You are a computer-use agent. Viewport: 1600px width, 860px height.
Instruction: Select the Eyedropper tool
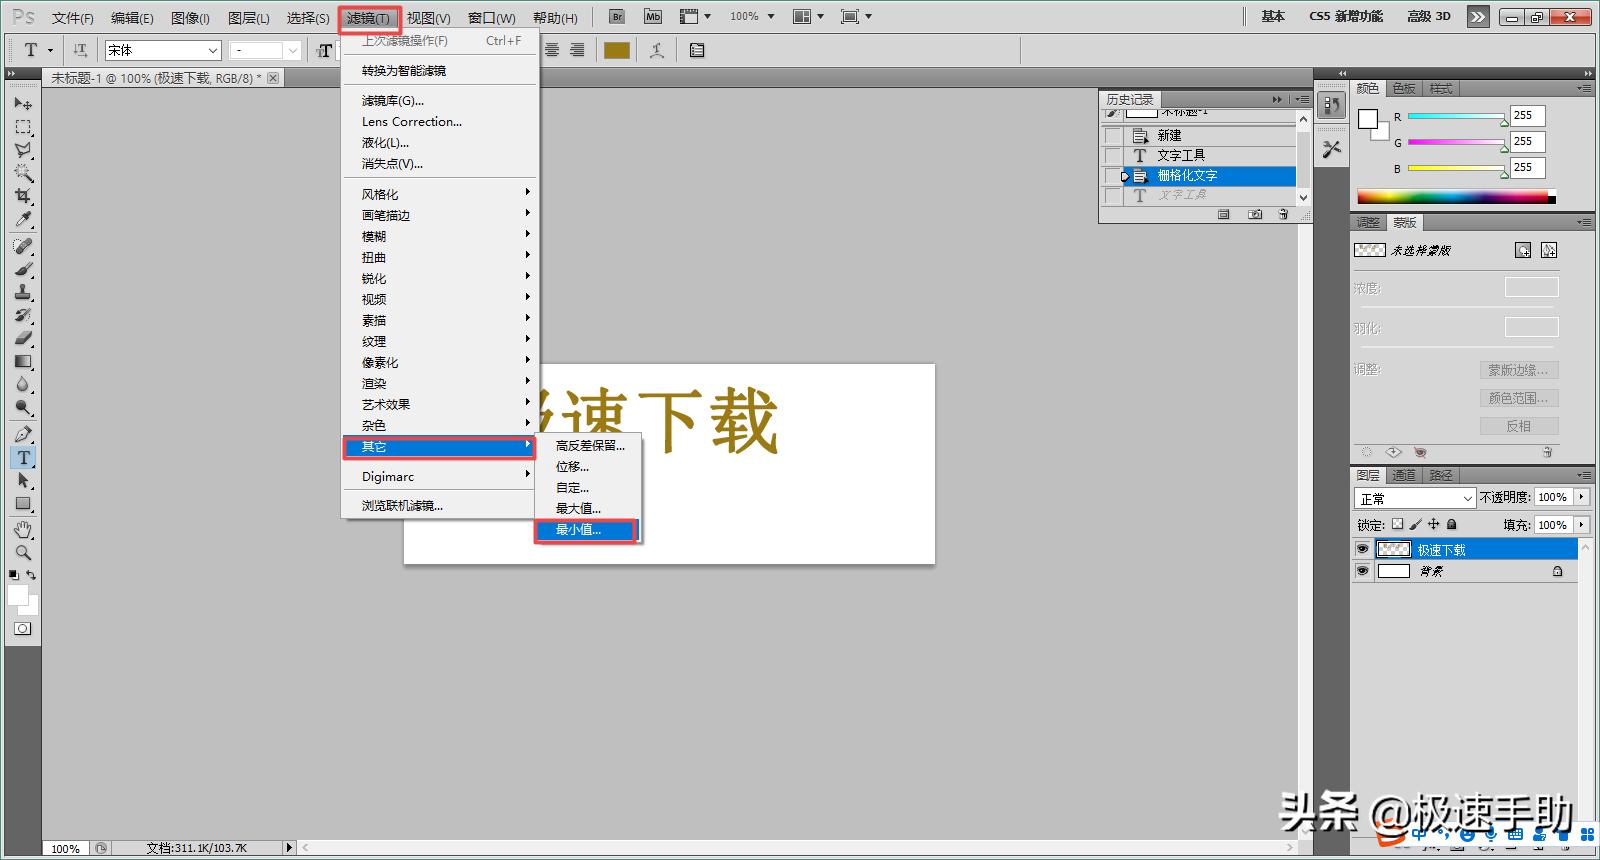[23, 219]
